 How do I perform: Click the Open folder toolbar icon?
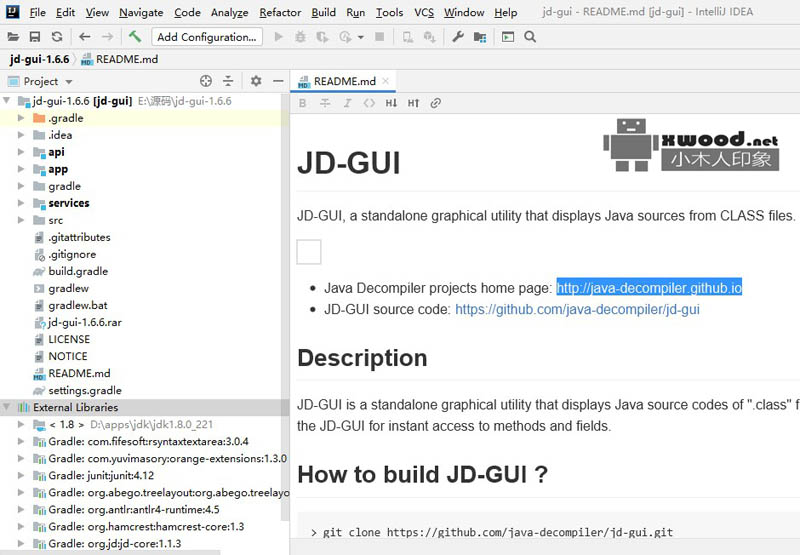tap(13, 37)
